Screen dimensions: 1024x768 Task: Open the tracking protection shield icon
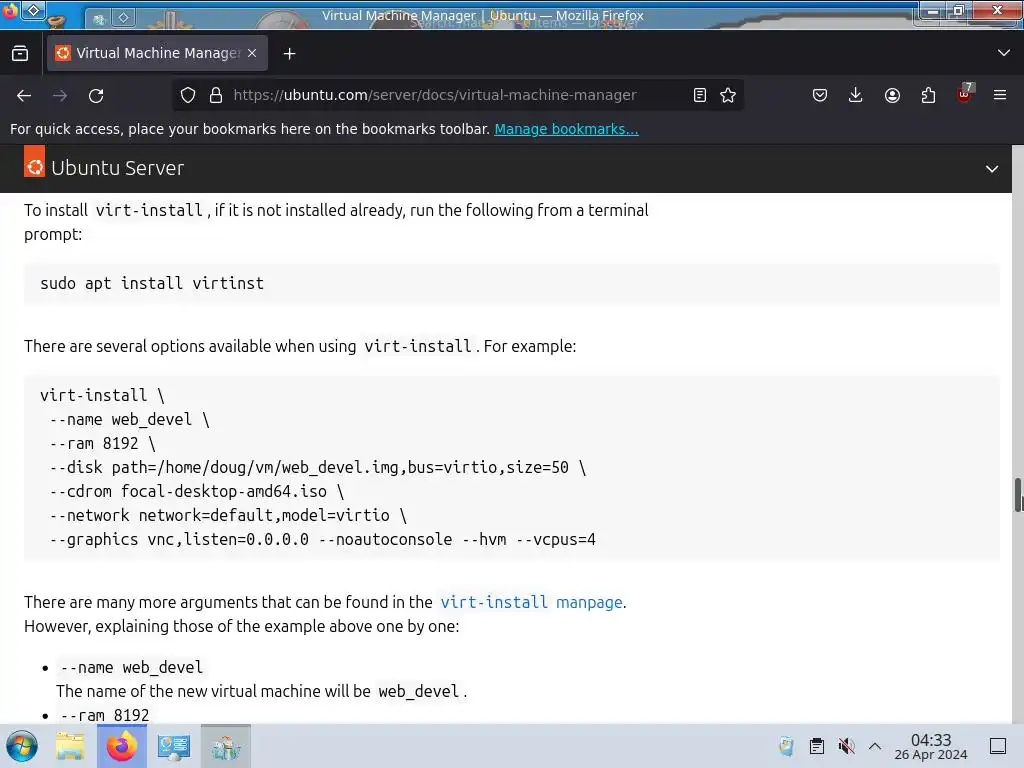click(x=188, y=95)
